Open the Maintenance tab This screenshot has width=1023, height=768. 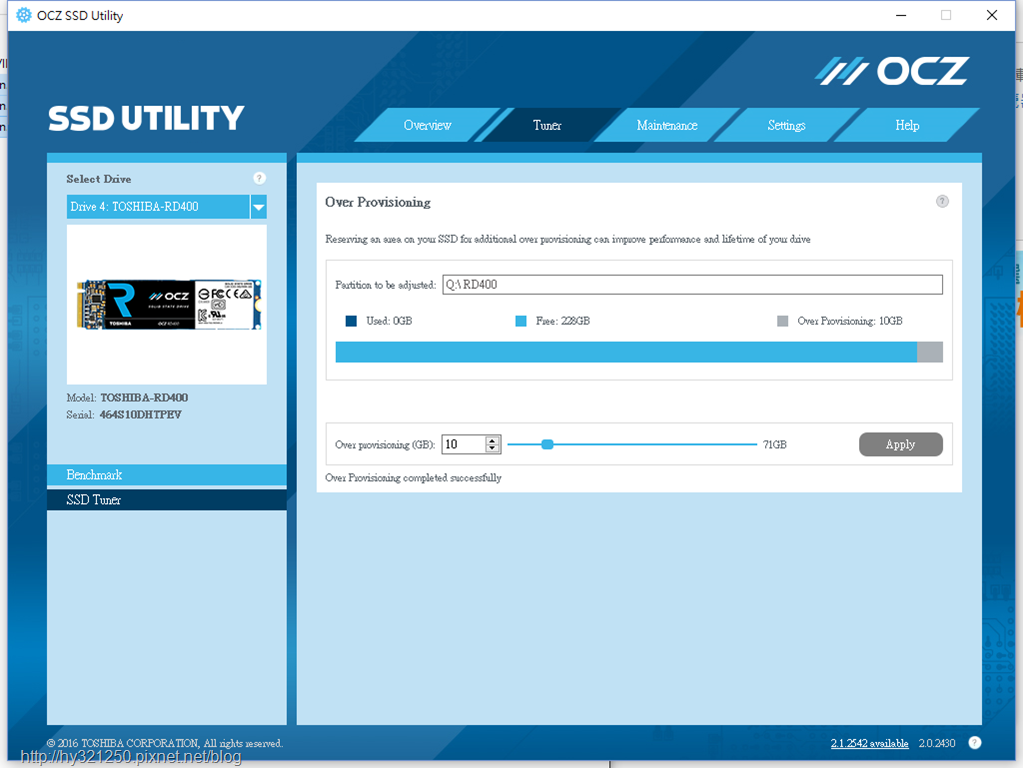[667, 125]
